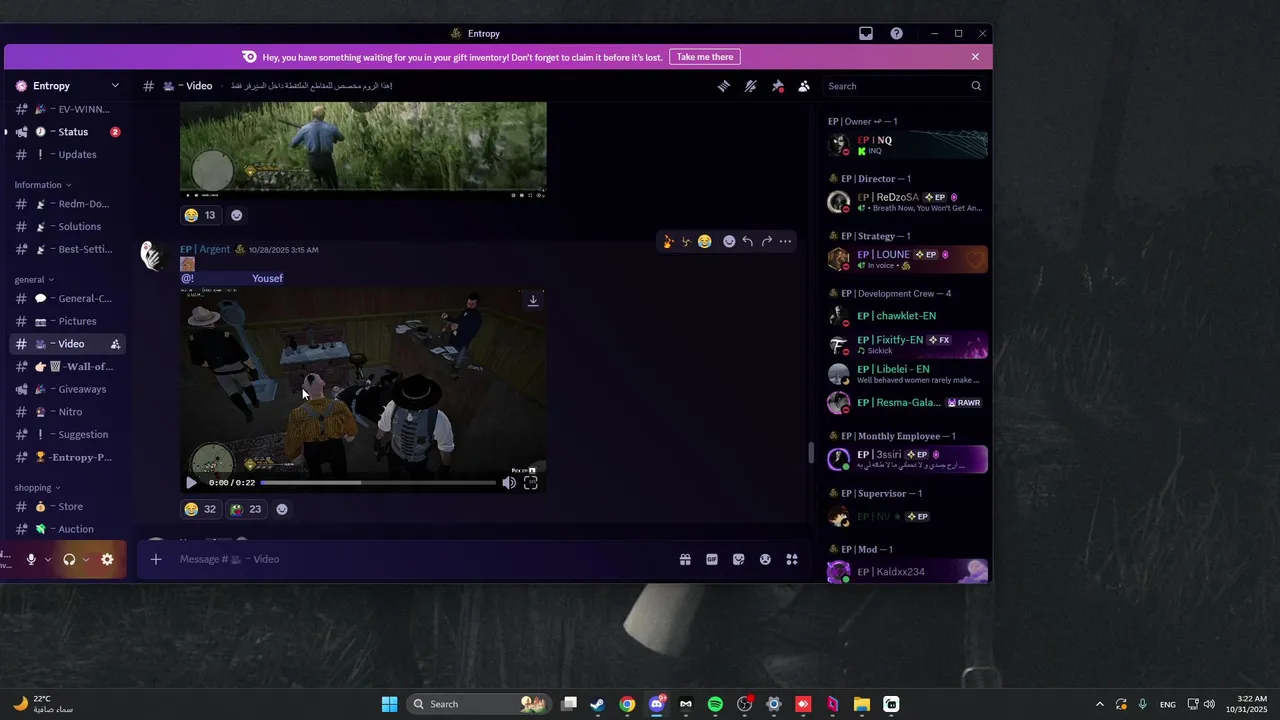
Task: Open Spotify from the Windows taskbar
Action: coord(715,704)
